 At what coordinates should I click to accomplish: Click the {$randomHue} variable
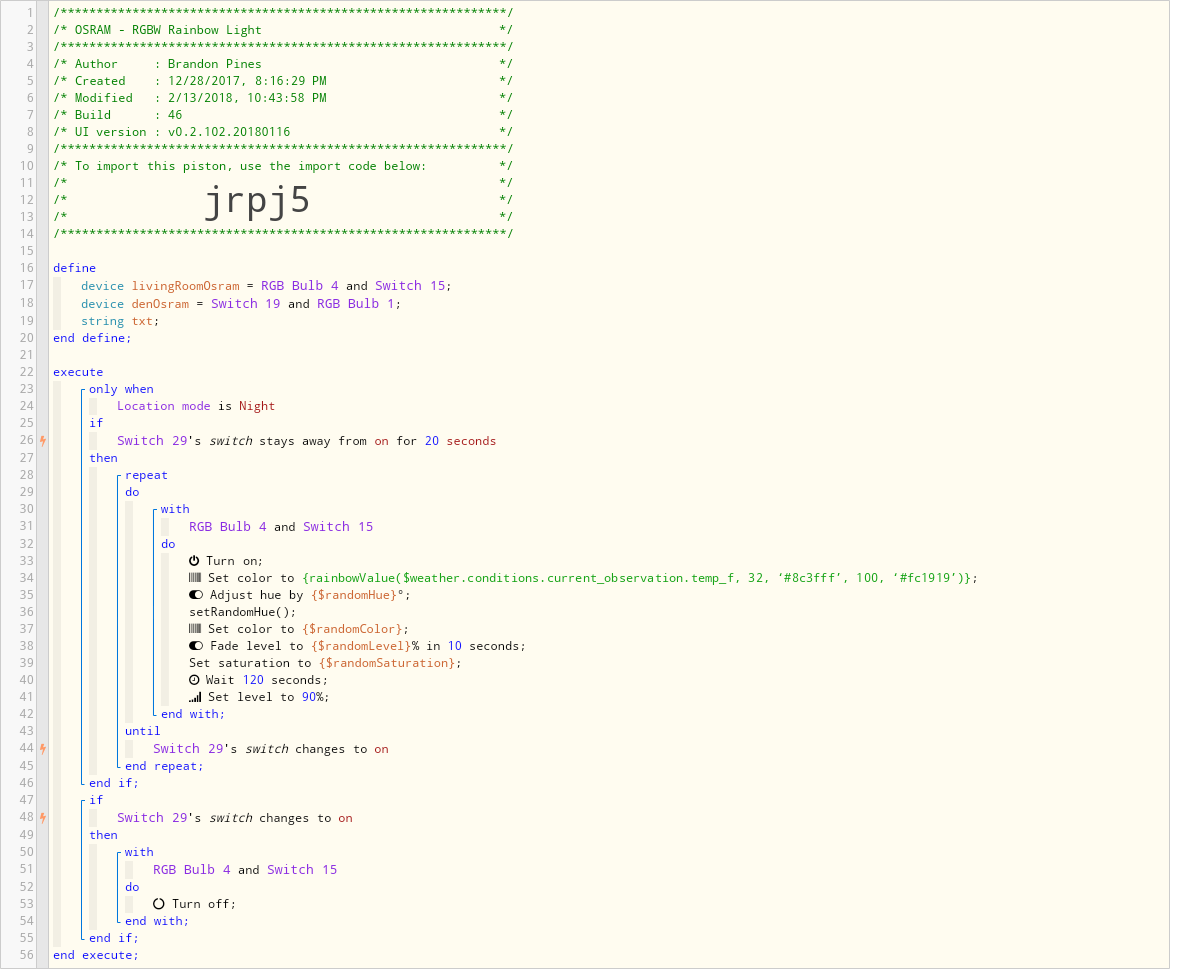click(x=354, y=596)
